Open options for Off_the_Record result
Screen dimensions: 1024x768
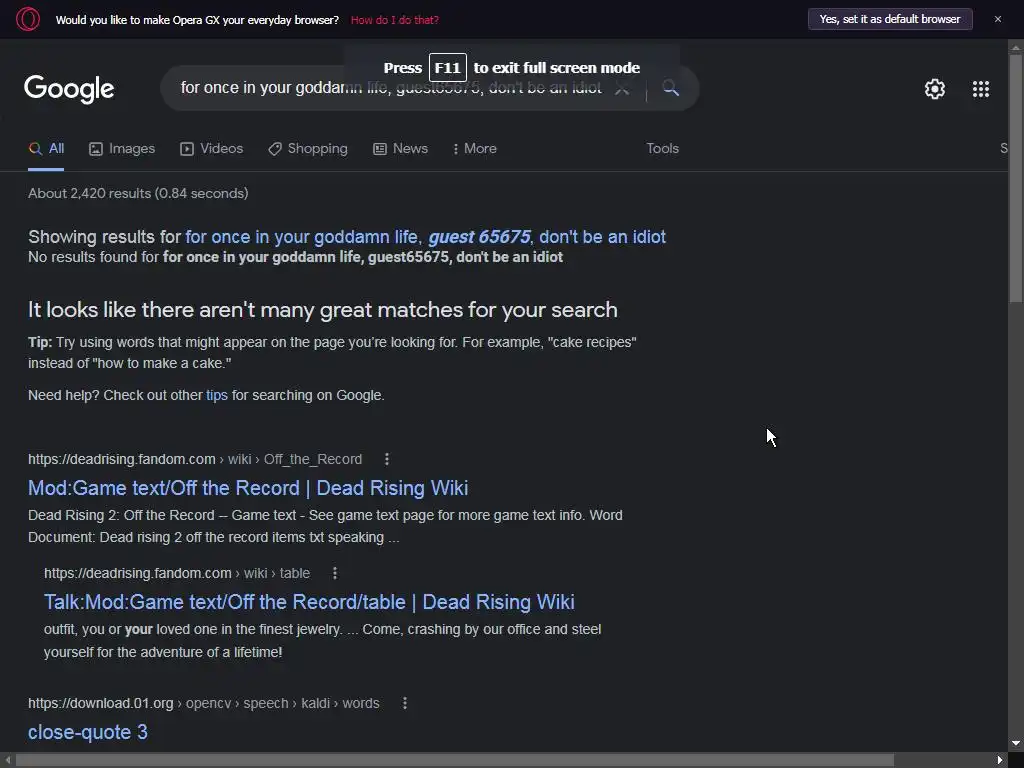[x=387, y=459]
